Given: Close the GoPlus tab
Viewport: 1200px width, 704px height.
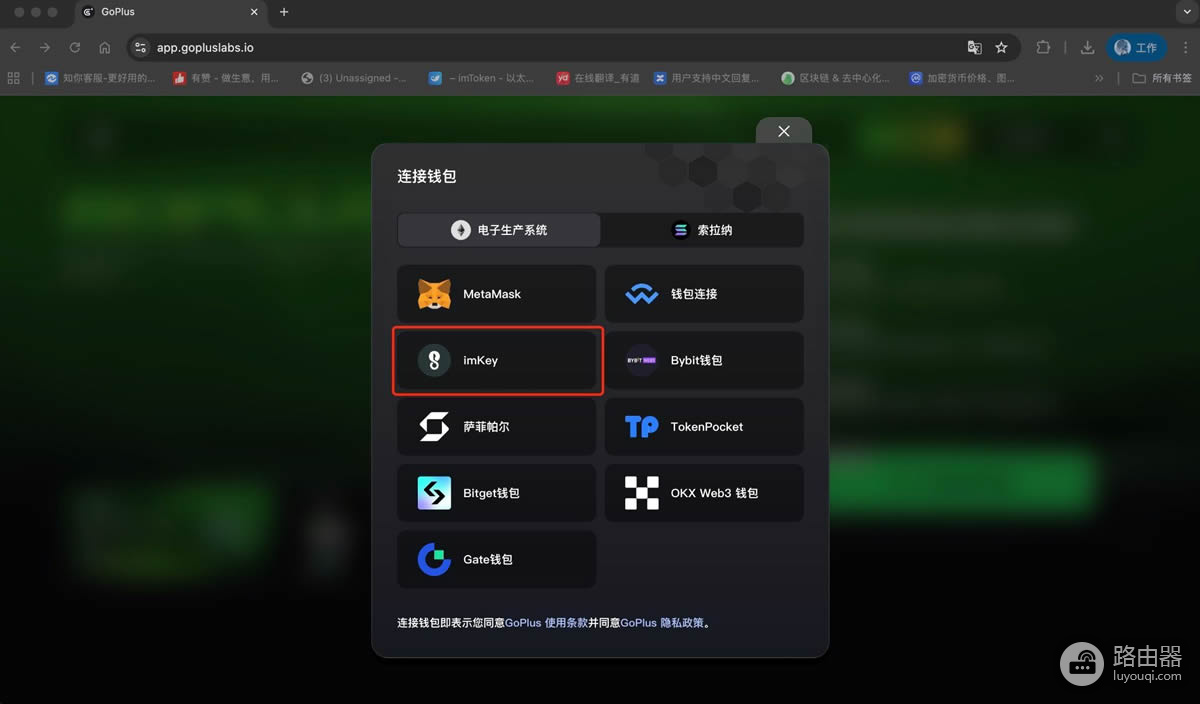Looking at the screenshot, I should click(254, 12).
